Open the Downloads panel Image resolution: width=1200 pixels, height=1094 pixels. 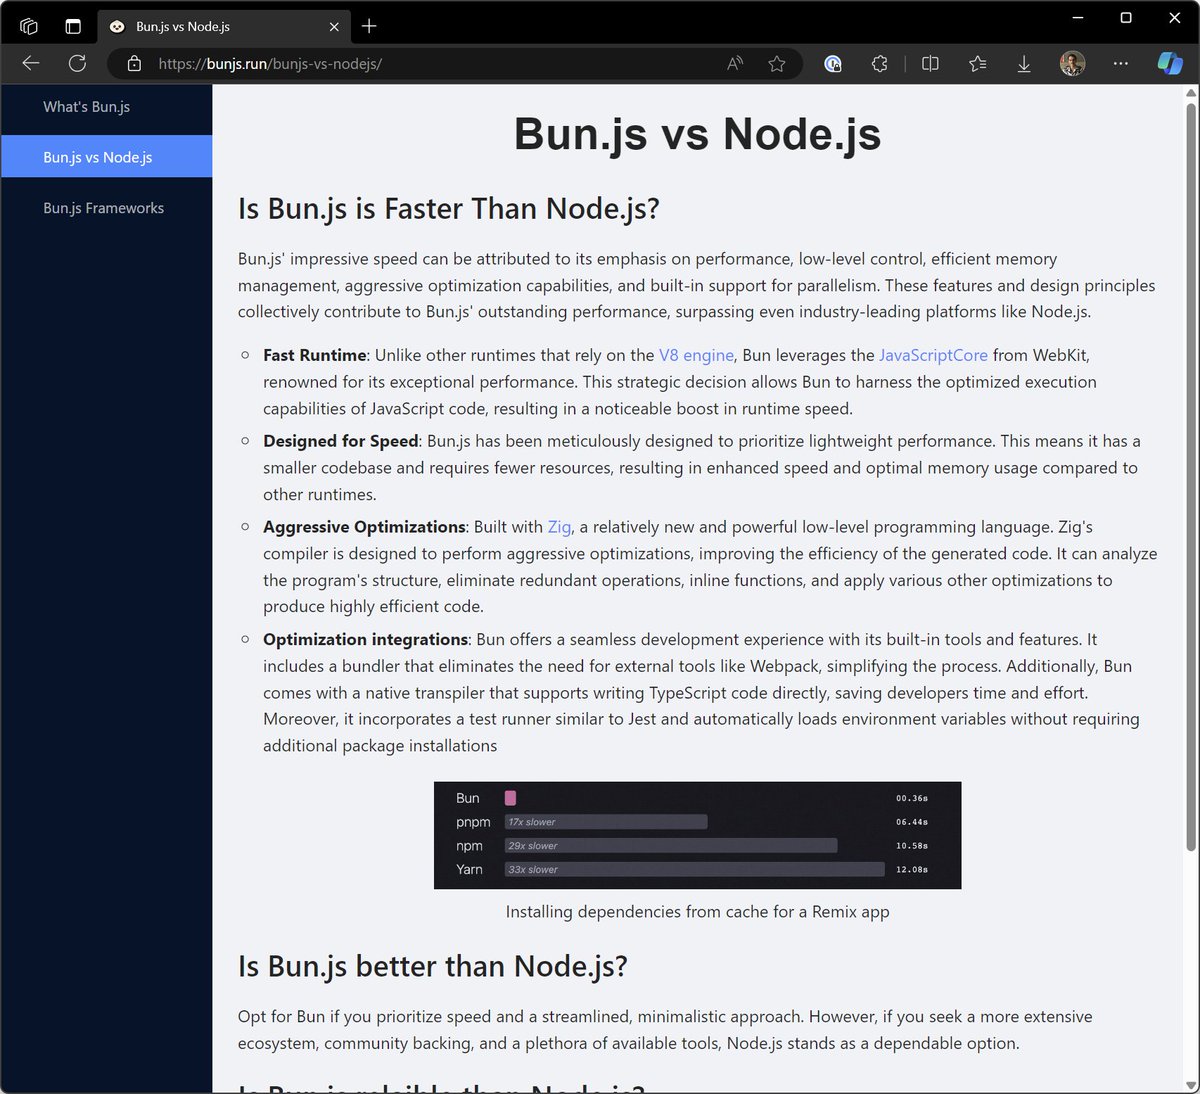[x=1024, y=64]
